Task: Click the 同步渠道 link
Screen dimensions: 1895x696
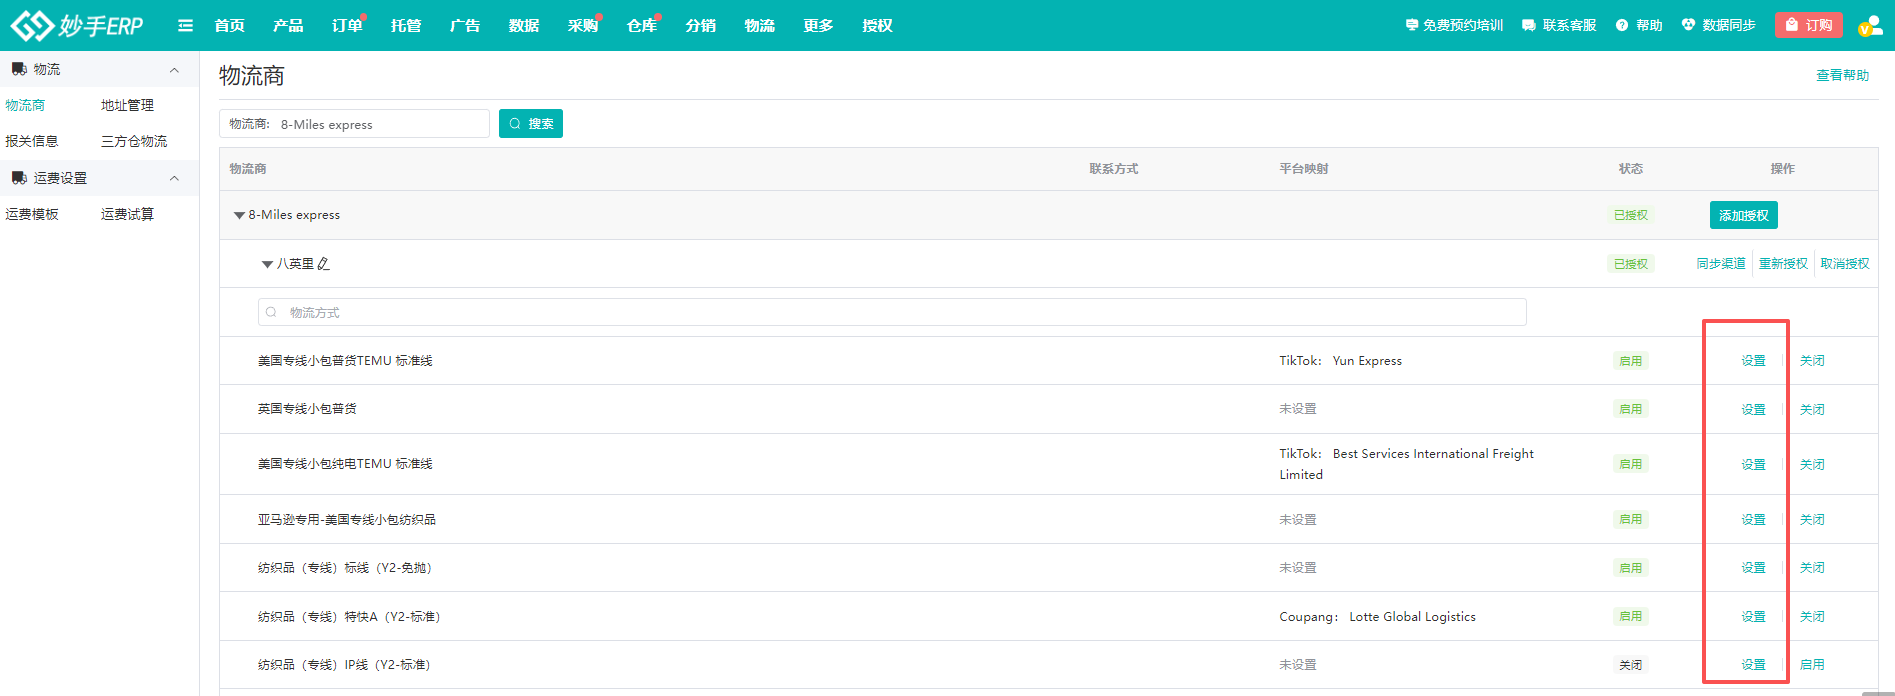Action: pyautogui.click(x=1720, y=264)
